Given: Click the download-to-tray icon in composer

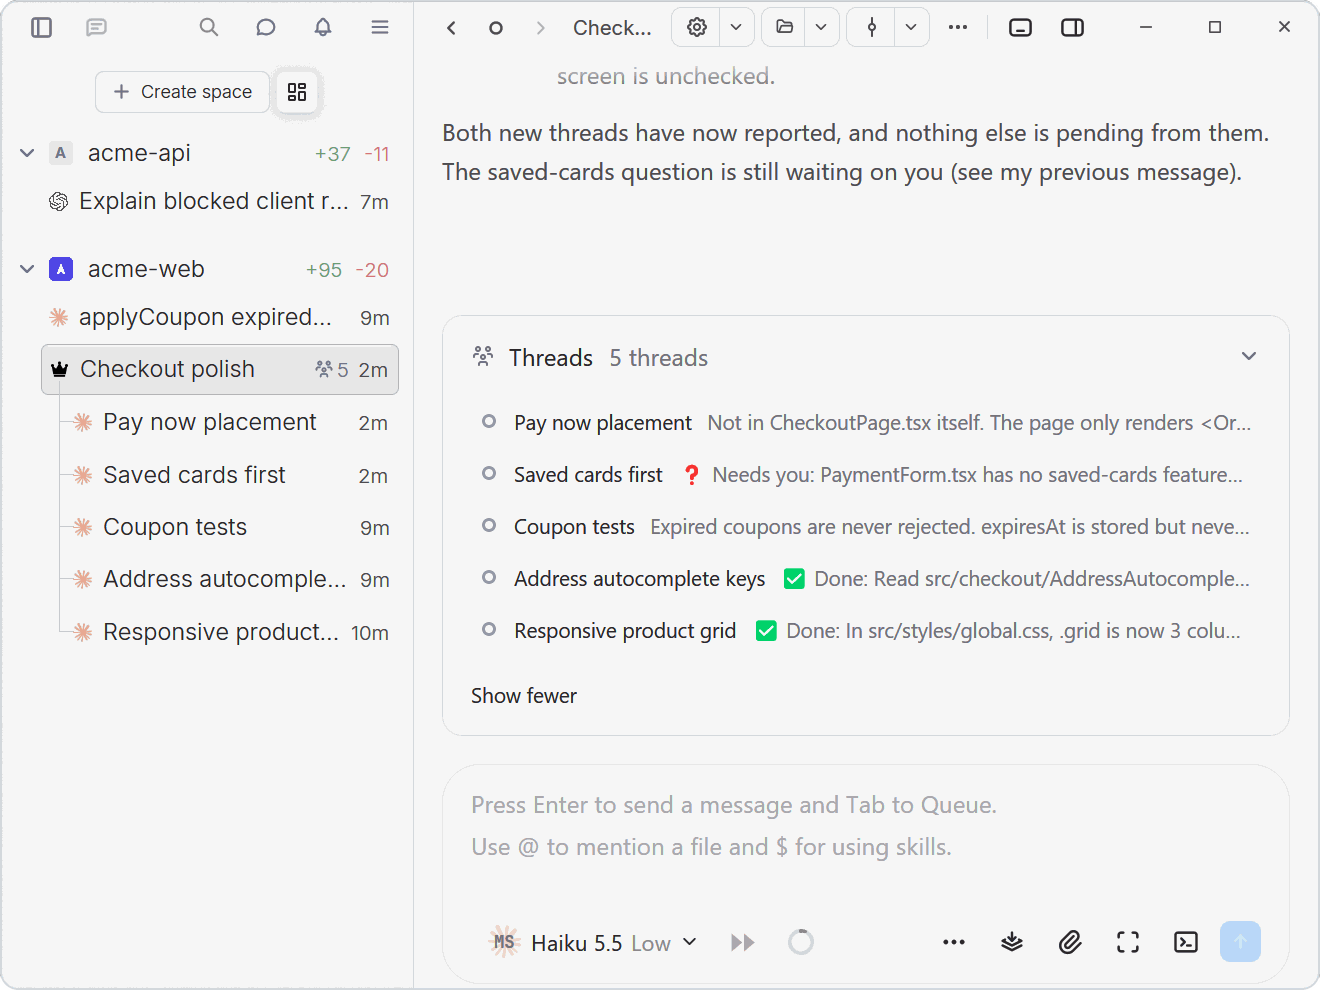Looking at the screenshot, I should coord(1012,942).
